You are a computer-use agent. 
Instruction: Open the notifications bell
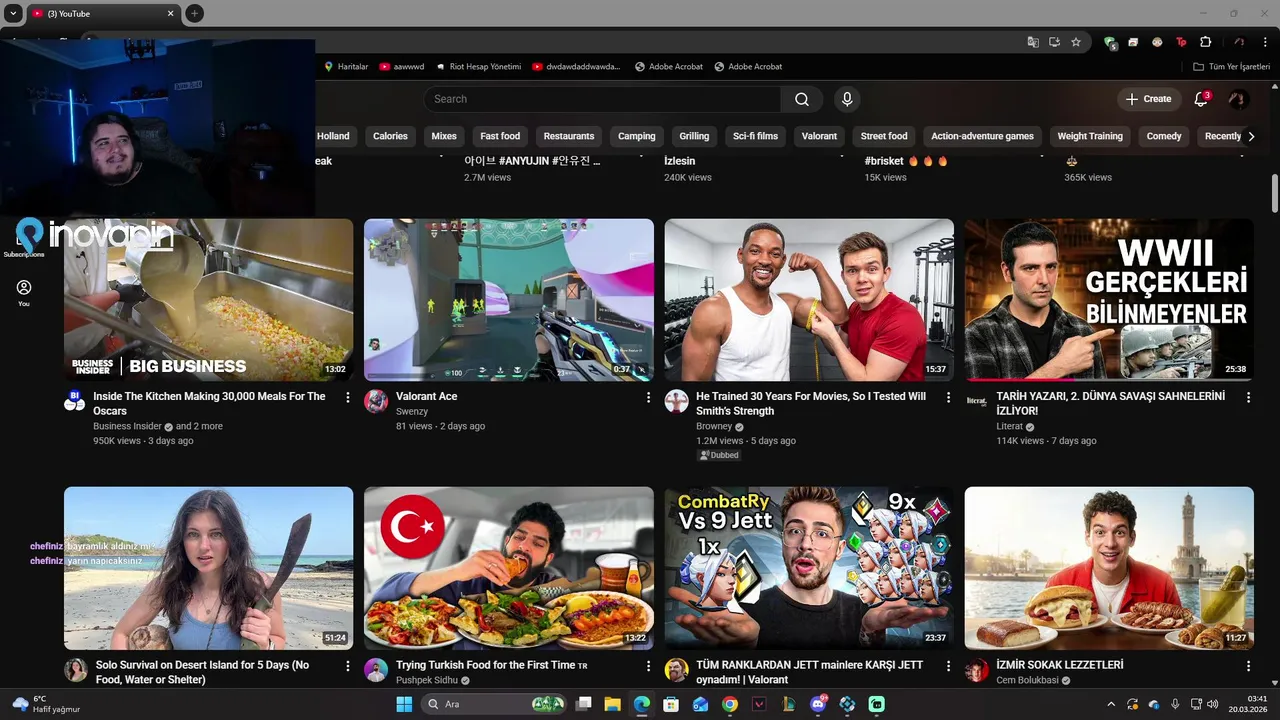1201,99
